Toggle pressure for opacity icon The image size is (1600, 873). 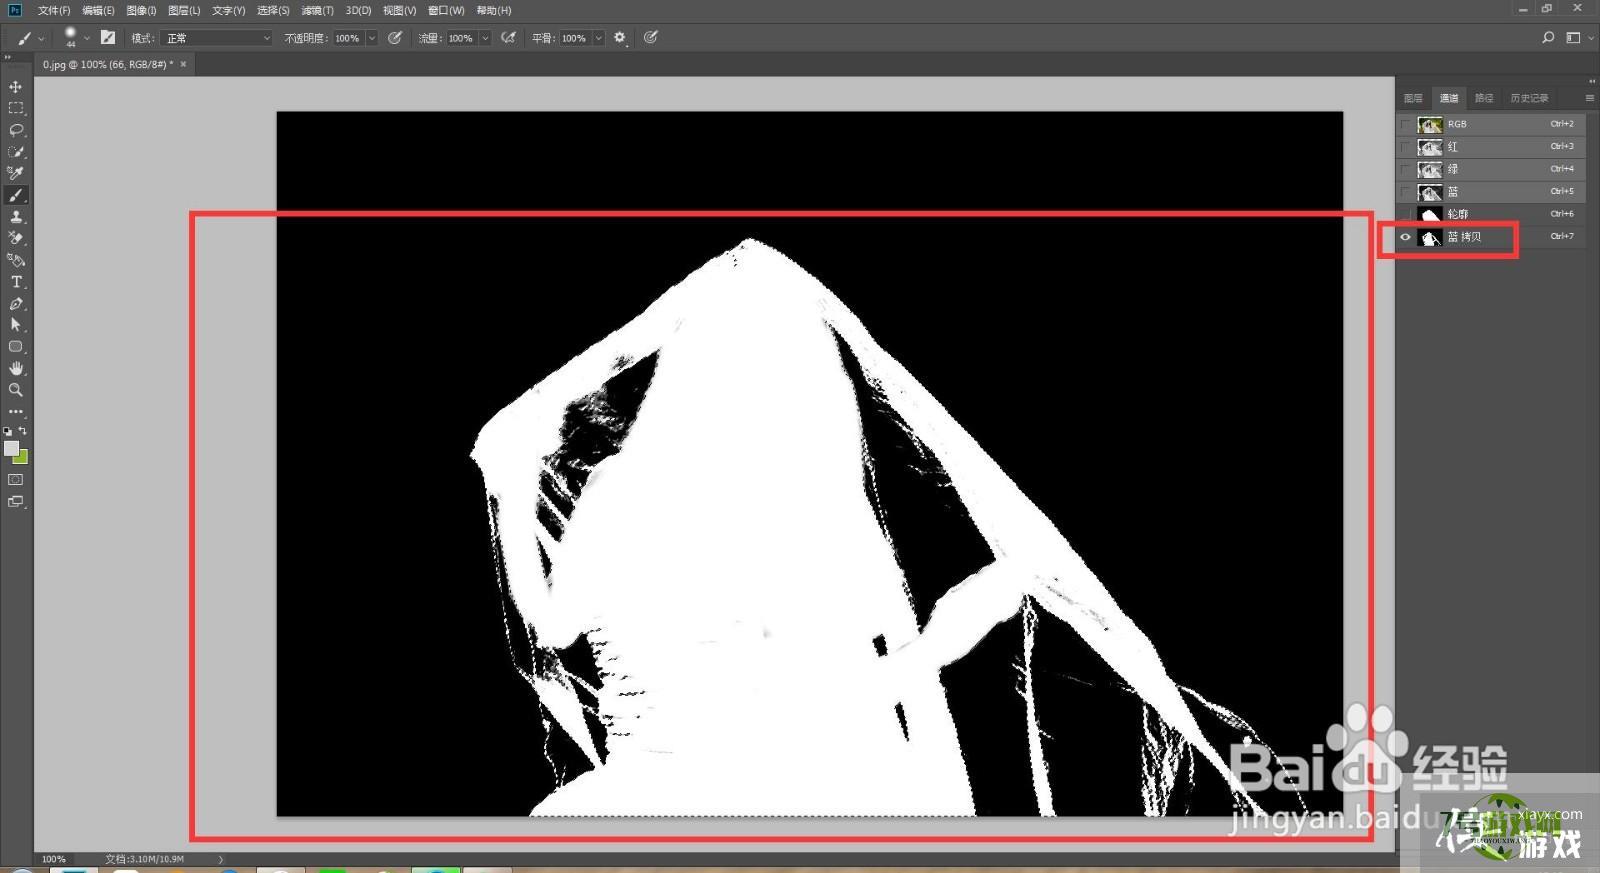[395, 38]
